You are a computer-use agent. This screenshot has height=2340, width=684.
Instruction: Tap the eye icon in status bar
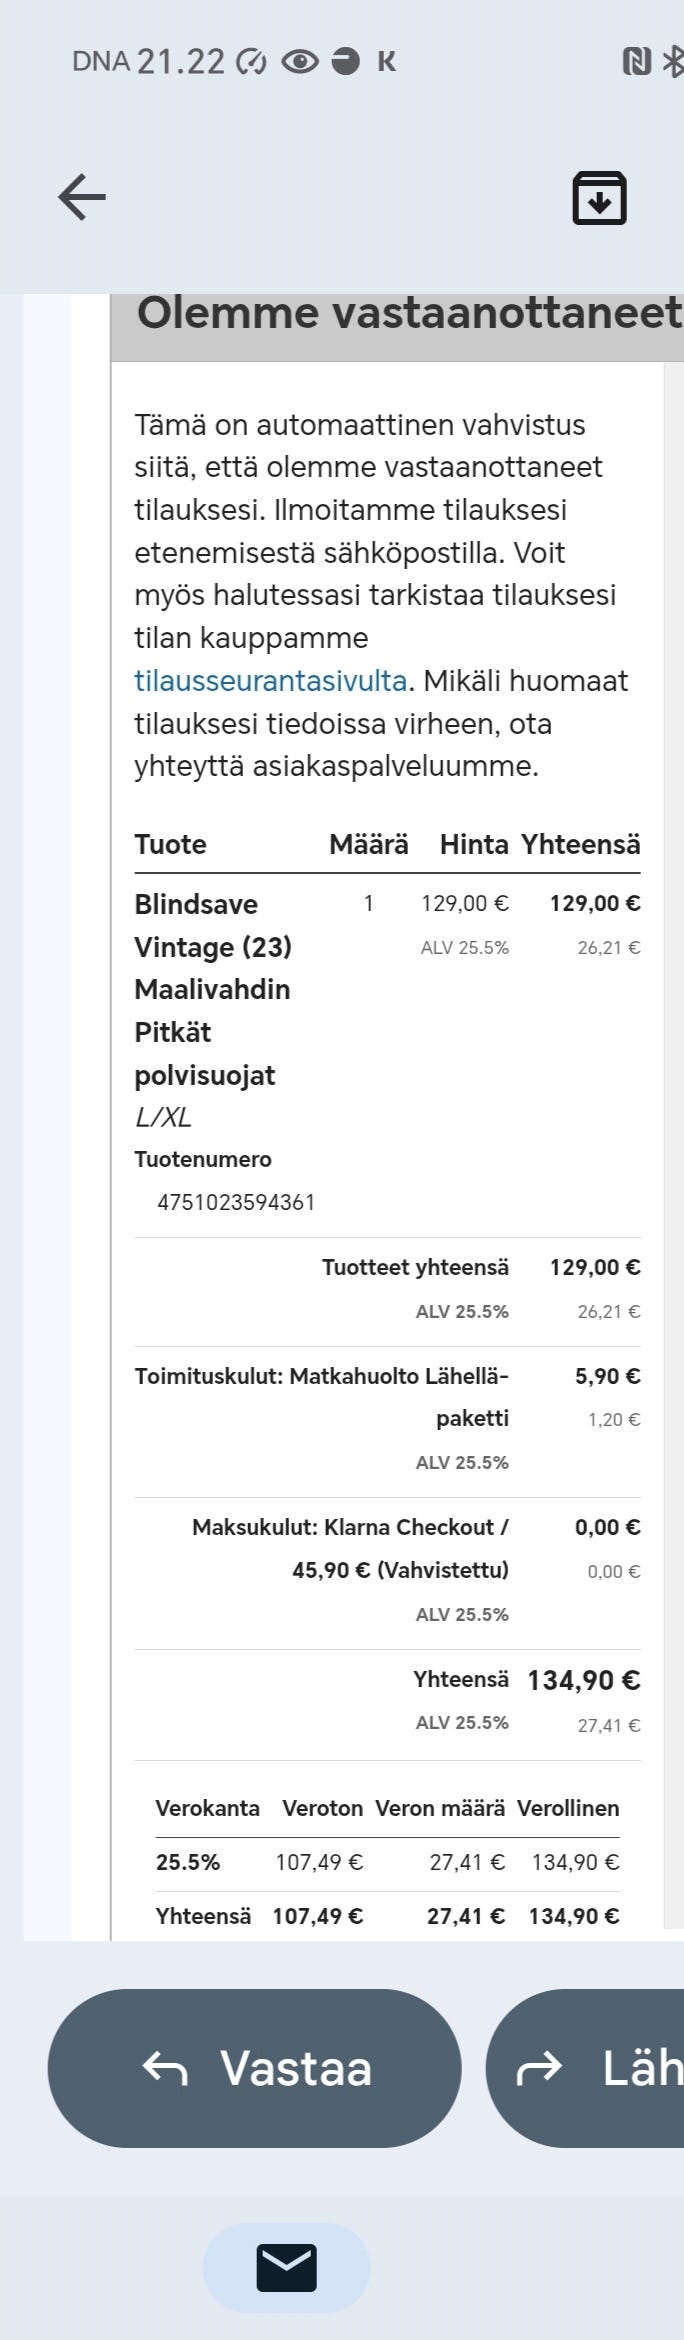coord(299,62)
